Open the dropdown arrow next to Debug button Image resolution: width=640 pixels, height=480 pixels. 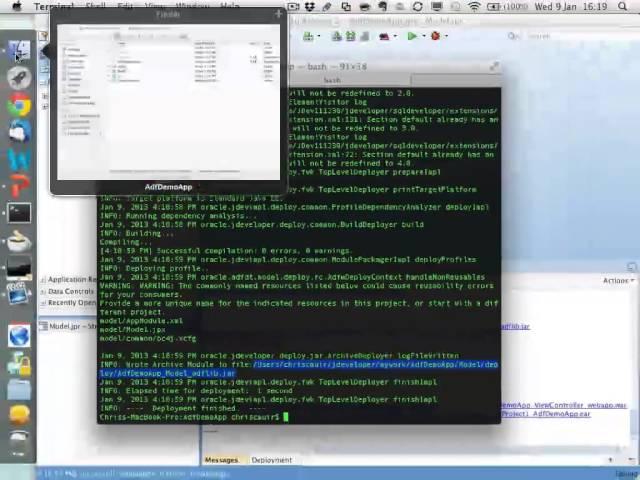pyautogui.click(x=446, y=36)
